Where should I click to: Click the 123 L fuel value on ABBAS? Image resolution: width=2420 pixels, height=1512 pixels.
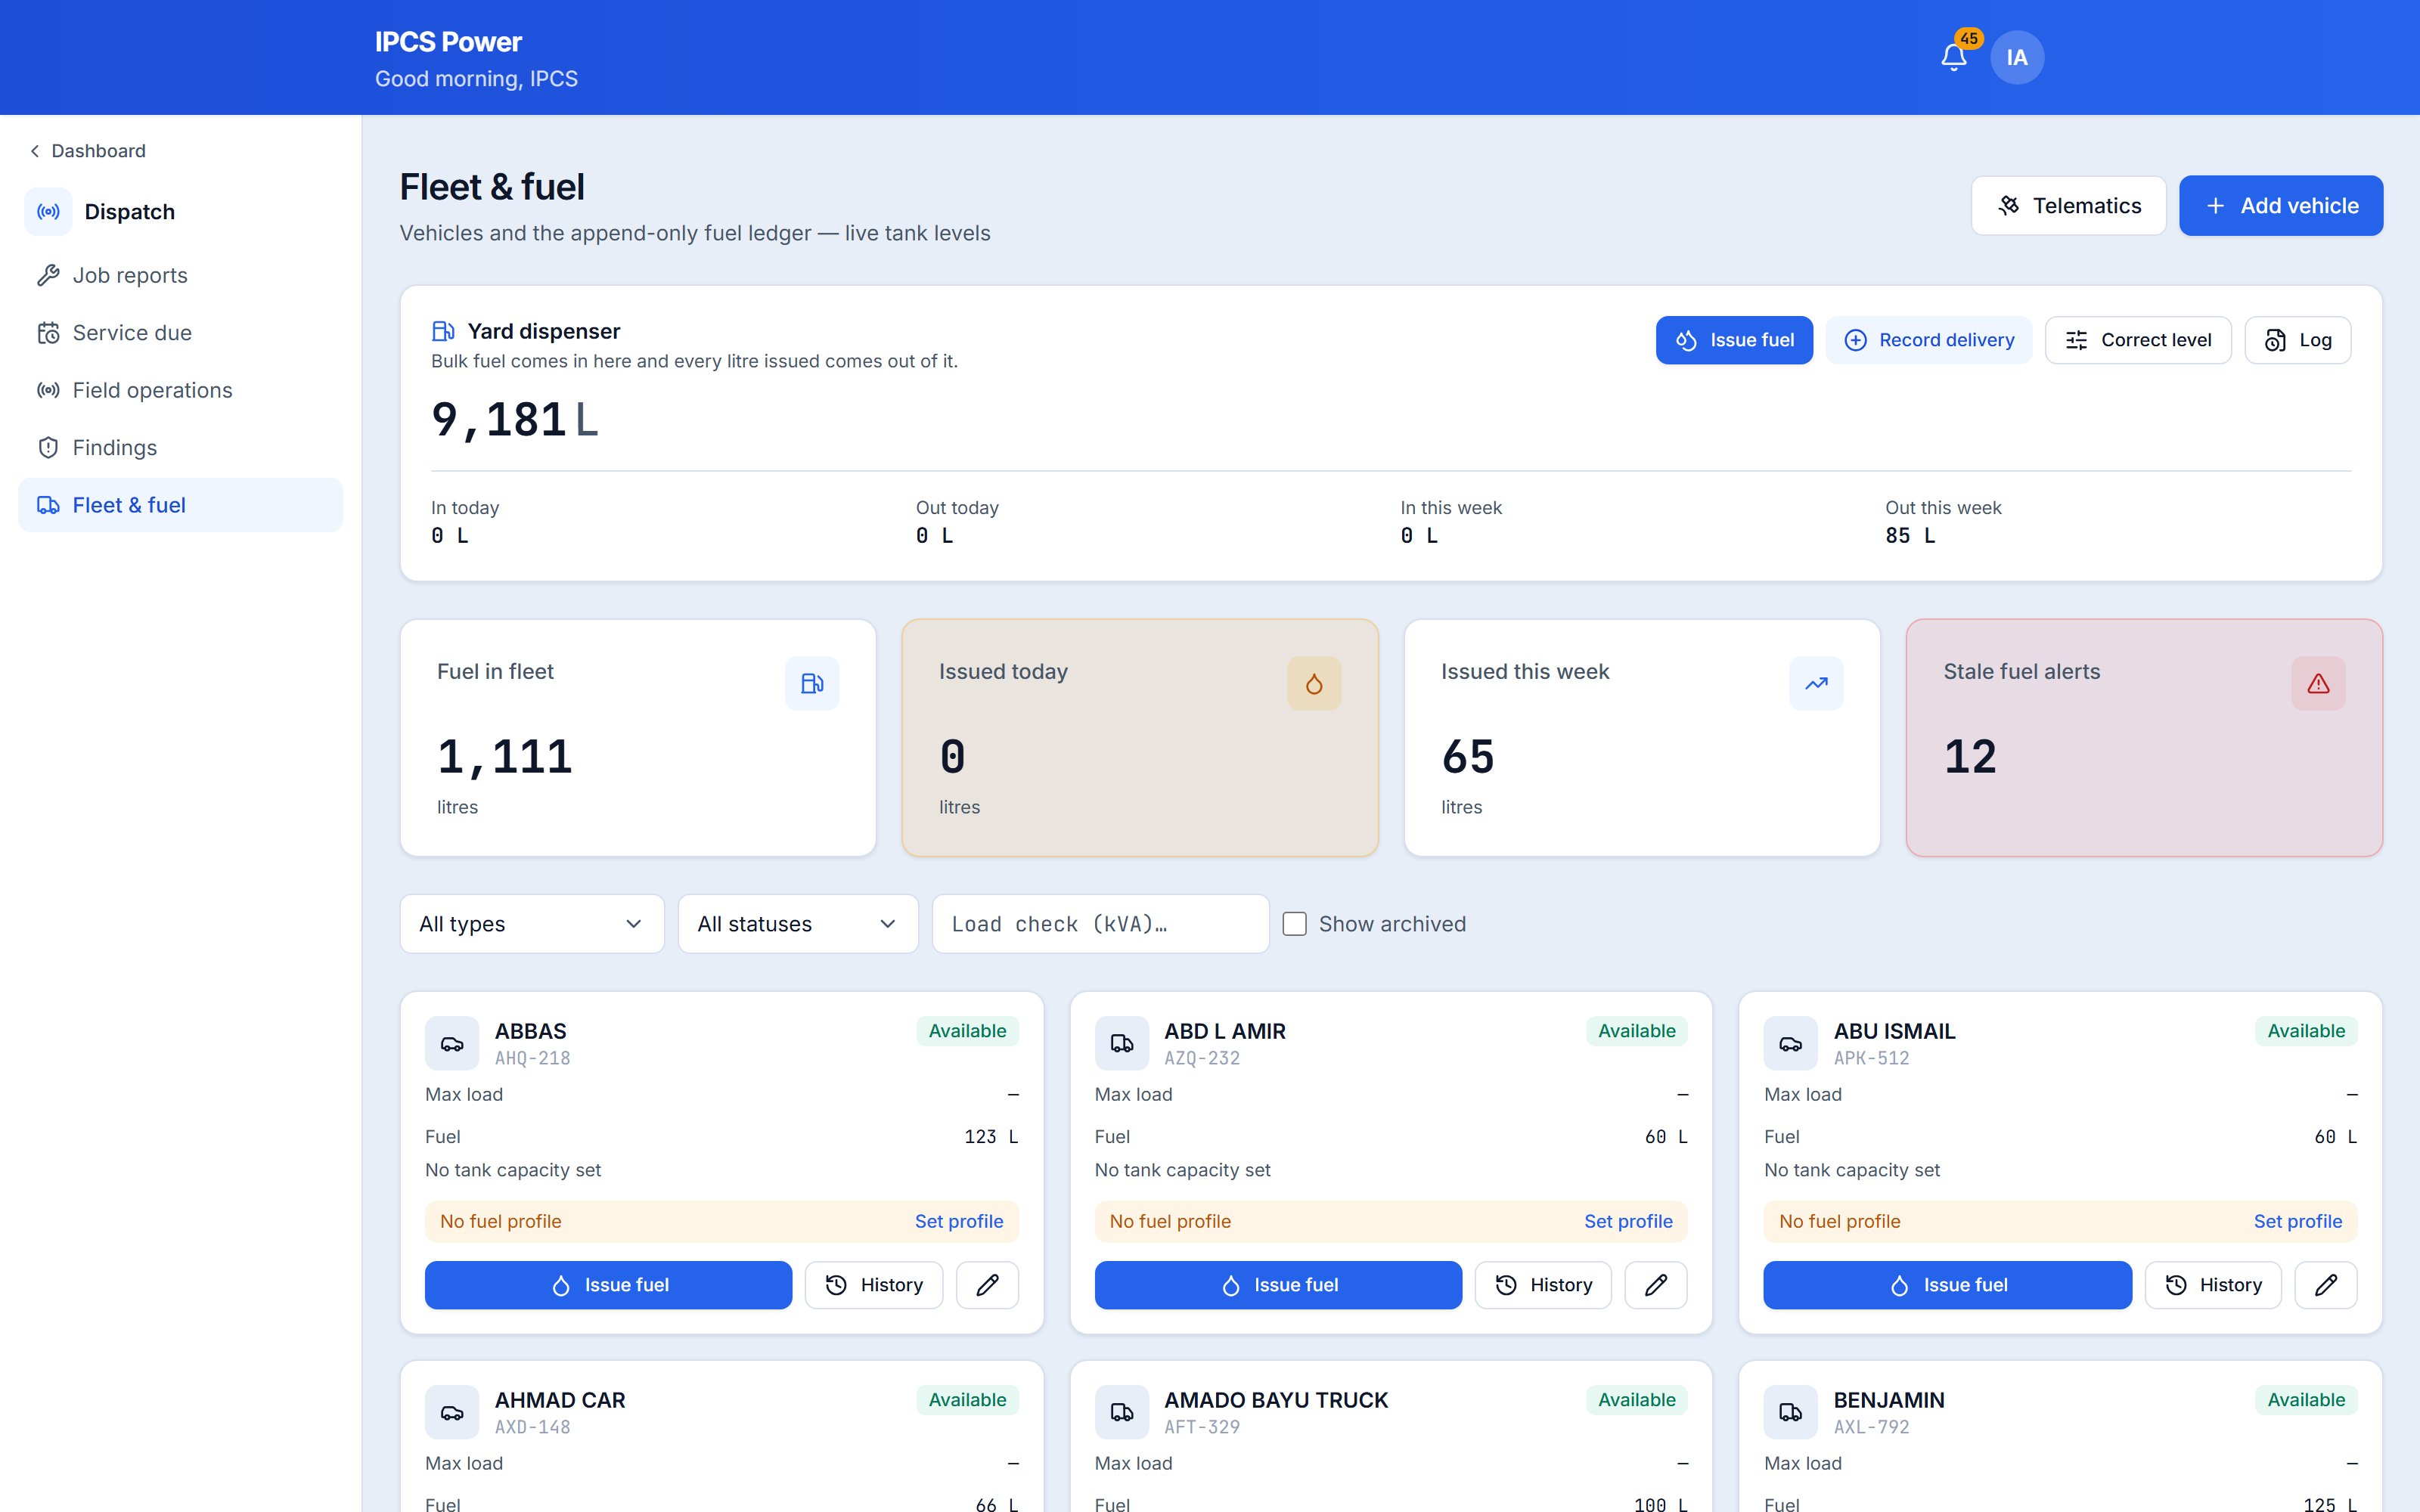[x=990, y=1137]
